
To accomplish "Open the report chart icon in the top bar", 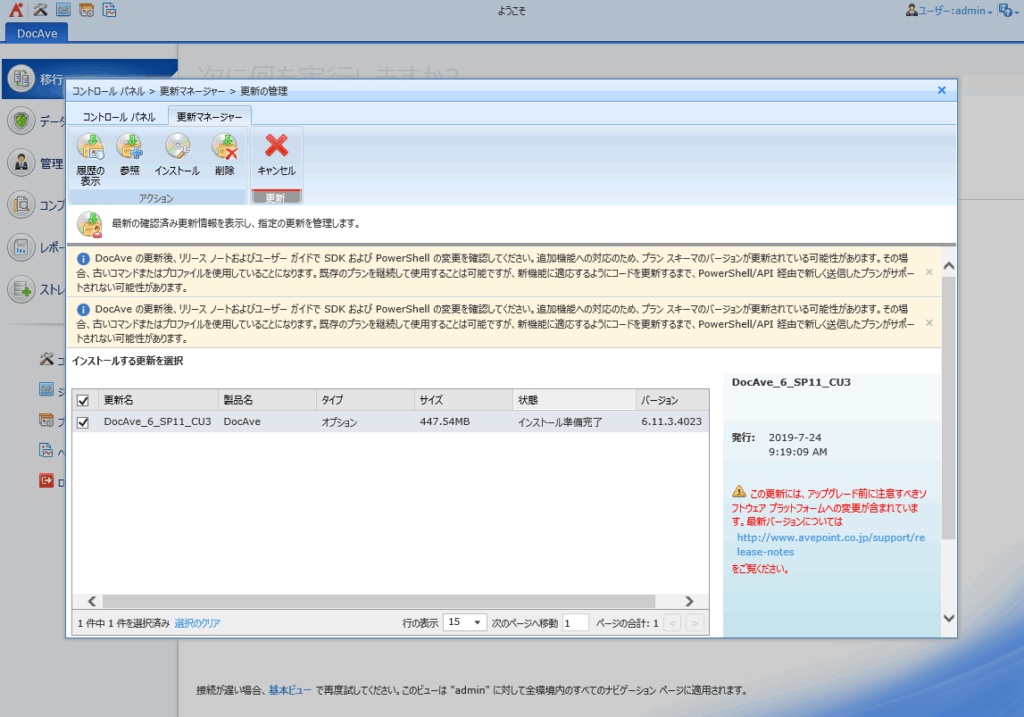I will (x=109, y=10).
